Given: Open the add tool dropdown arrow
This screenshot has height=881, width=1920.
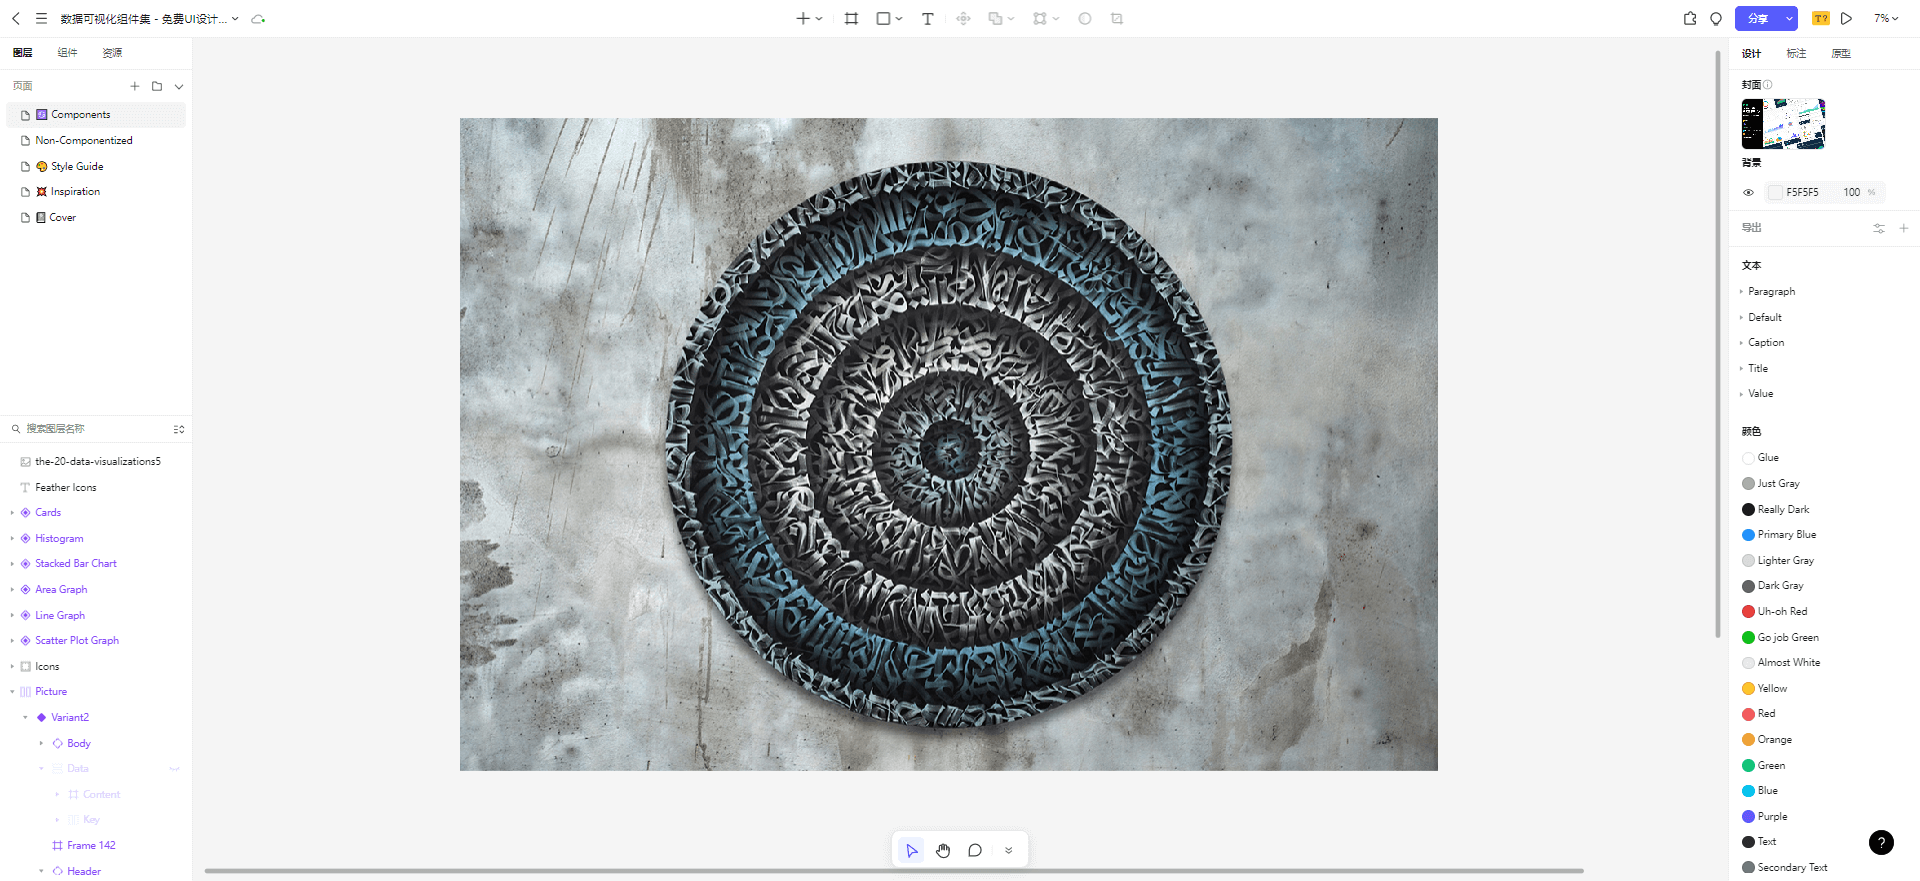Looking at the screenshot, I should (x=819, y=19).
